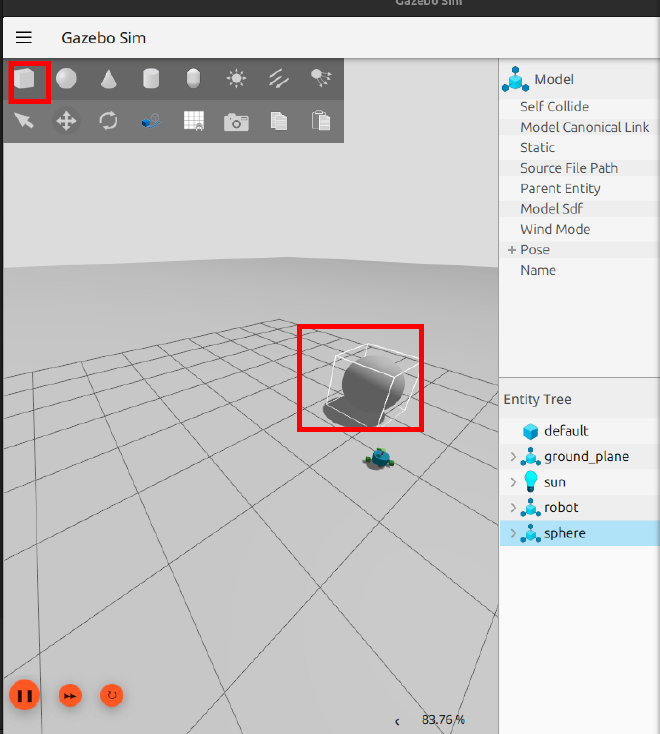The image size is (660, 734).
Task: Insert a cone shape
Action: pyautogui.click(x=109, y=79)
